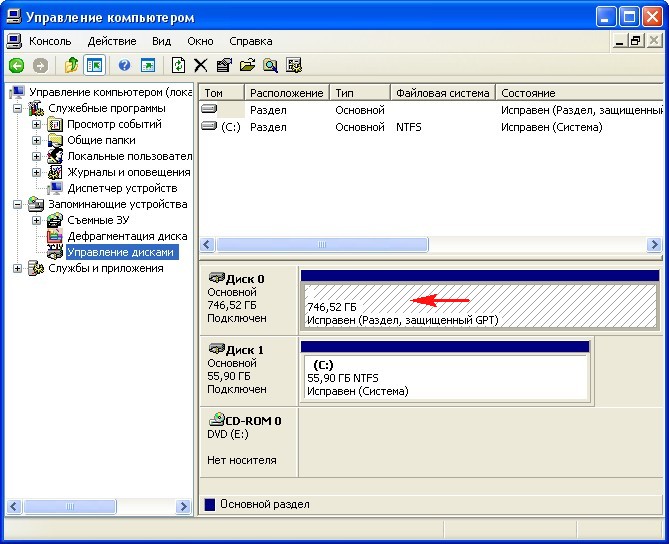Sort by the Том column header
Image resolution: width=669 pixels, height=544 pixels.
tap(222, 93)
